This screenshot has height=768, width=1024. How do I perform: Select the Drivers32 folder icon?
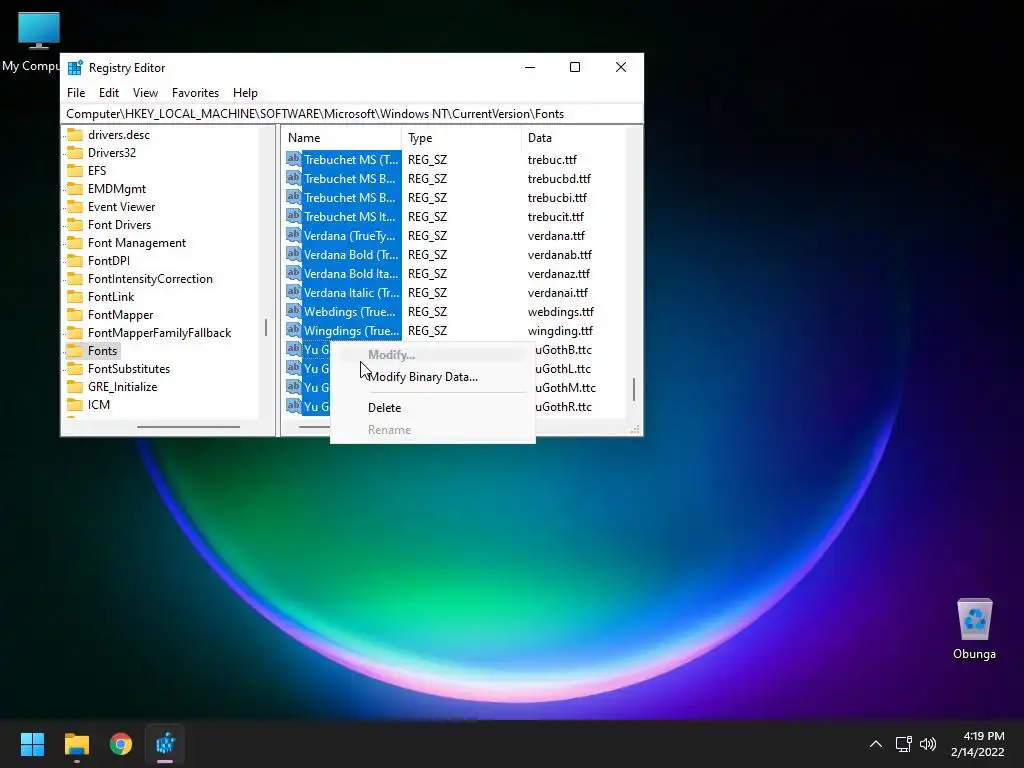point(76,153)
